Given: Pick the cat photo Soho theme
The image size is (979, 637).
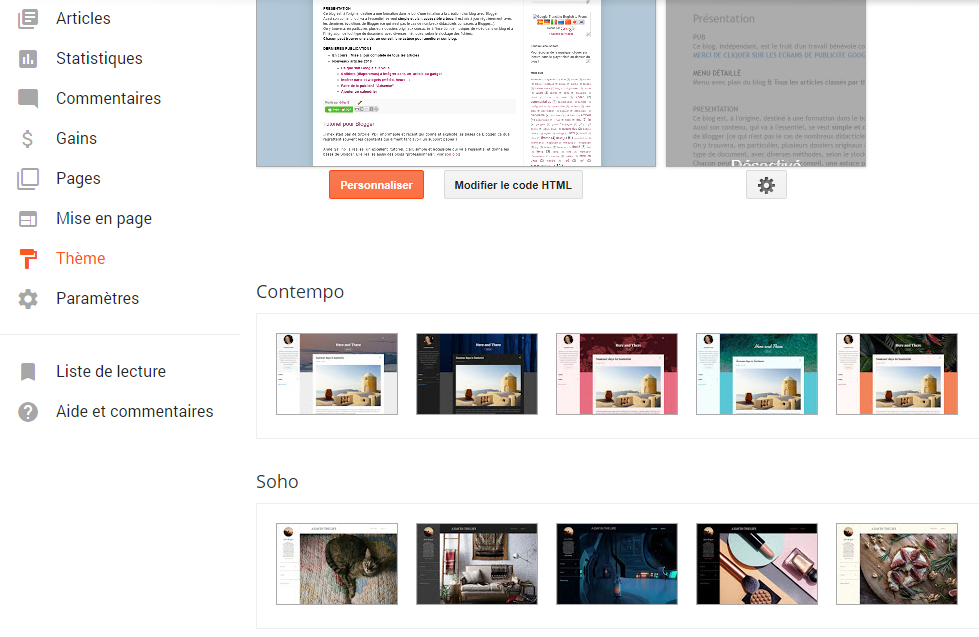Looking at the screenshot, I should point(337,564).
